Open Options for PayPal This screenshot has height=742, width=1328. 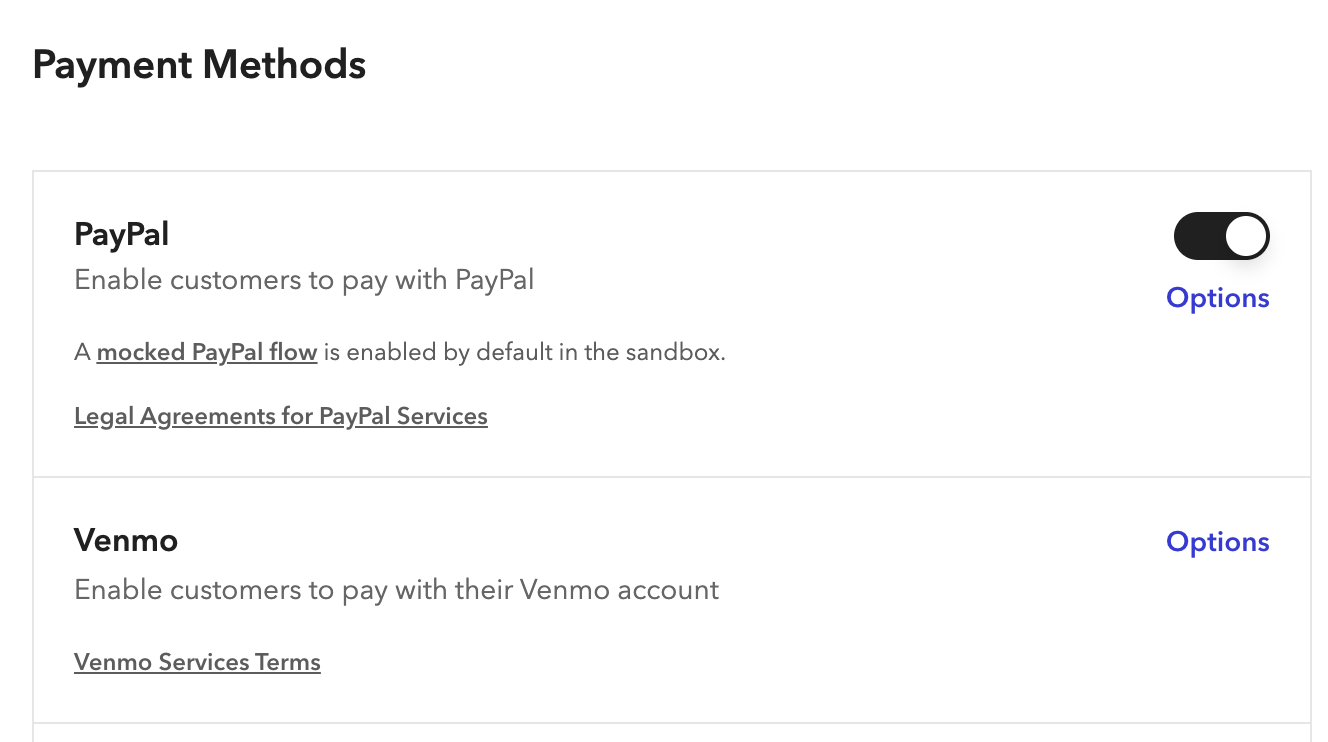point(1217,298)
